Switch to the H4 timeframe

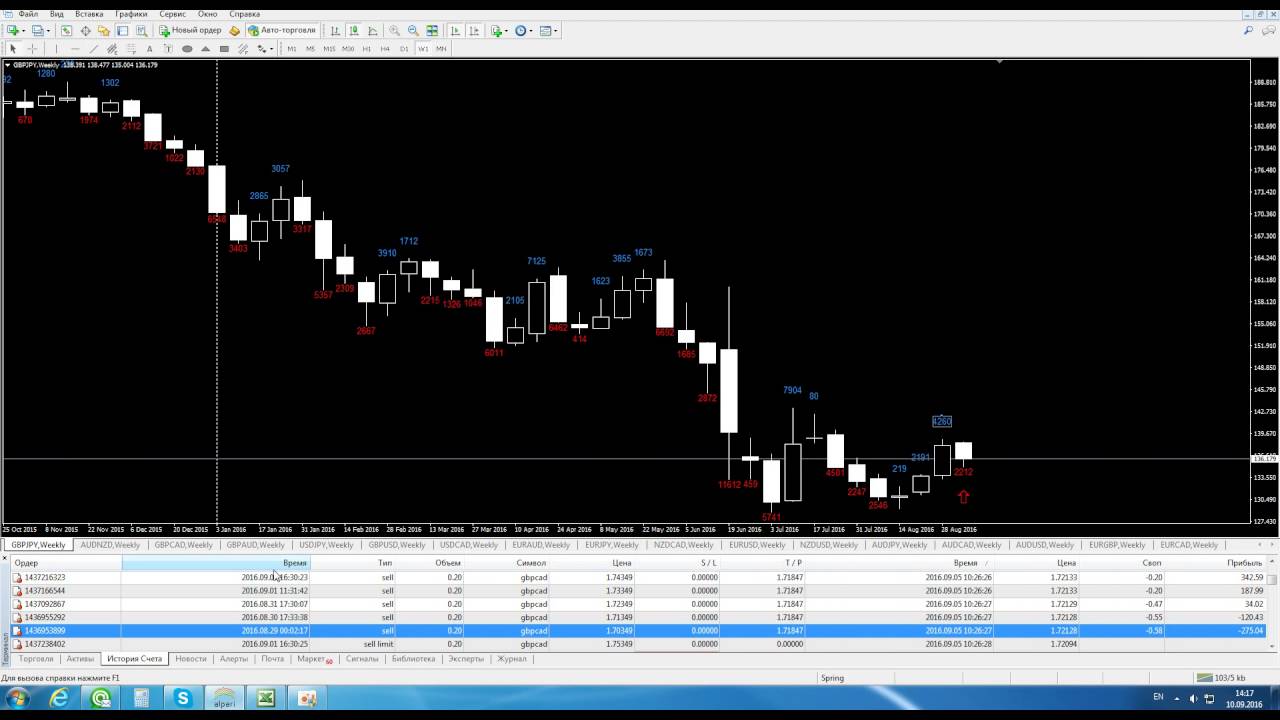(x=385, y=48)
